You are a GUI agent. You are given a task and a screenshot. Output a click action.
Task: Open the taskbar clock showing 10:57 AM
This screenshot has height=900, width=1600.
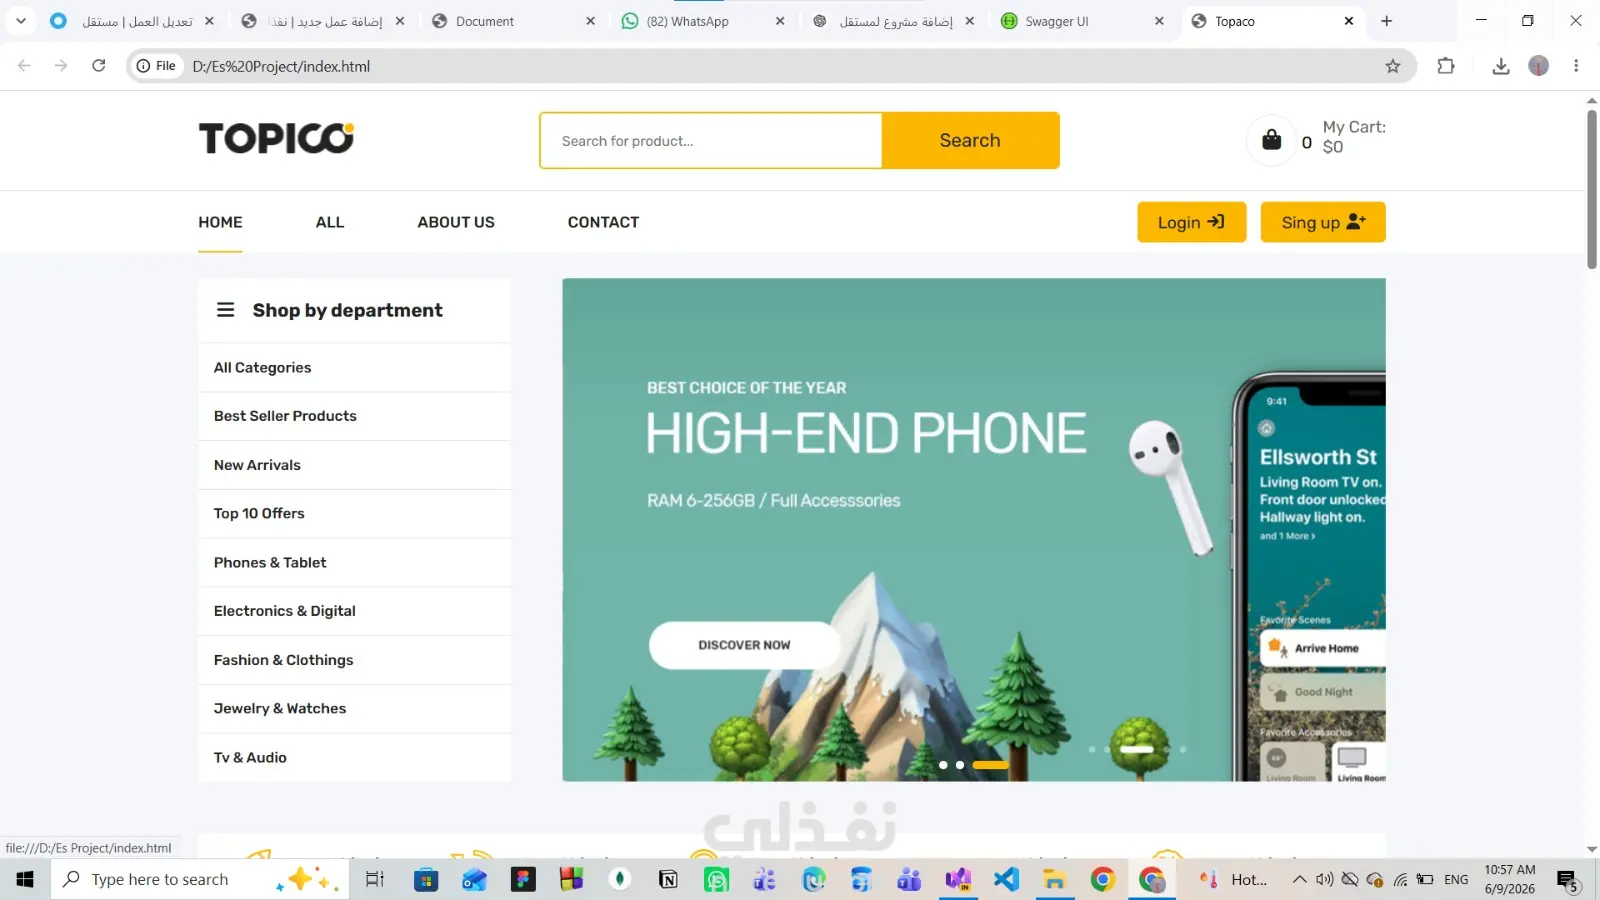pyautogui.click(x=1510, y=879)
